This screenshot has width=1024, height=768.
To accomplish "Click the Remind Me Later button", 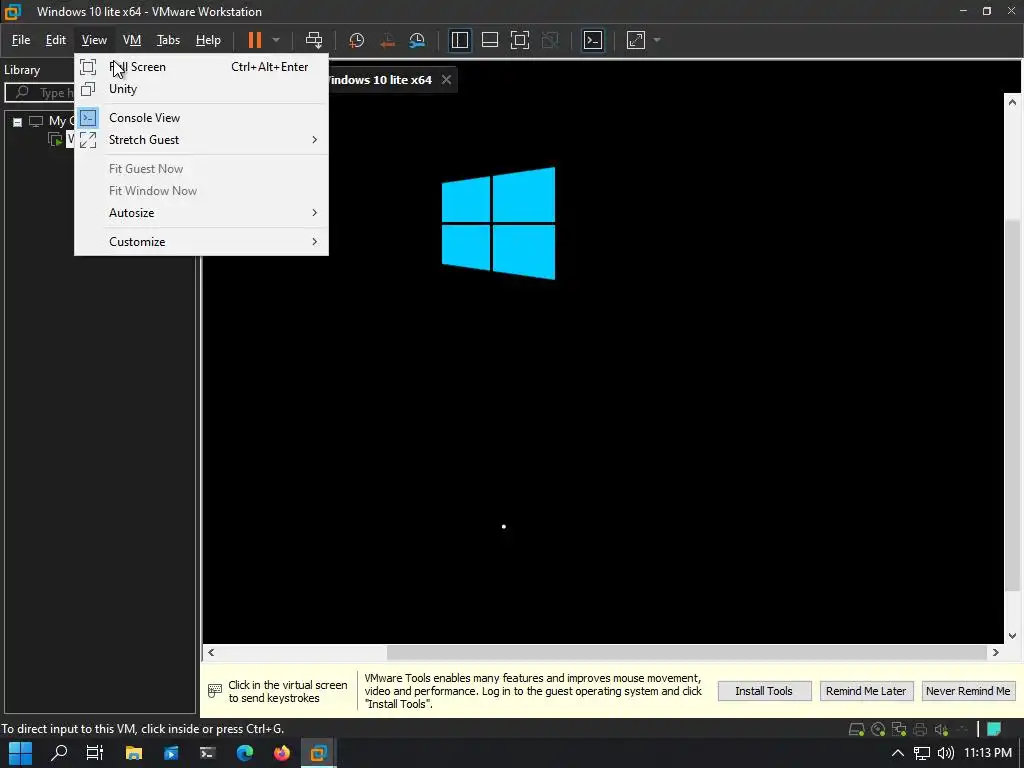I will (866, 691).
